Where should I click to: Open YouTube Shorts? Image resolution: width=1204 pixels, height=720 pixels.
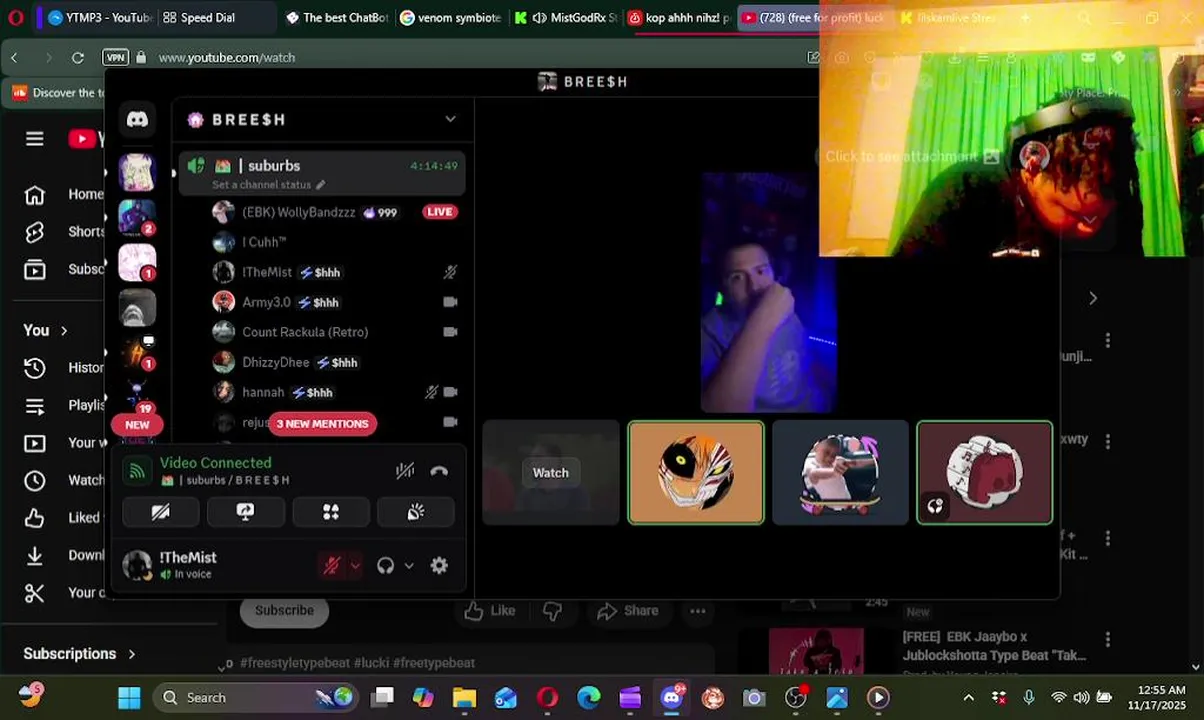pos(65,231)
